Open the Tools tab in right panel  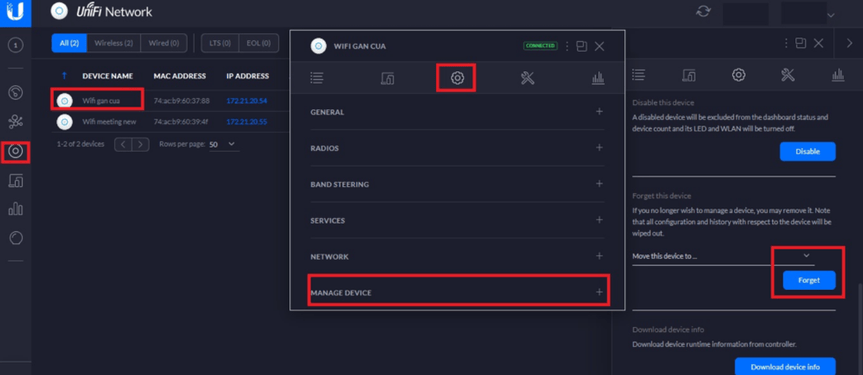(788, 74)
